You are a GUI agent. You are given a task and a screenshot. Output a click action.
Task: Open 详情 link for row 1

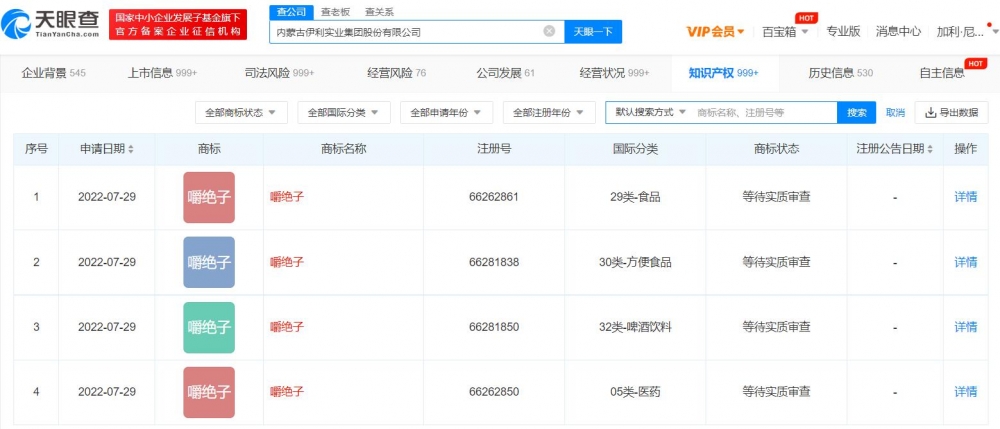coord(965,197)
